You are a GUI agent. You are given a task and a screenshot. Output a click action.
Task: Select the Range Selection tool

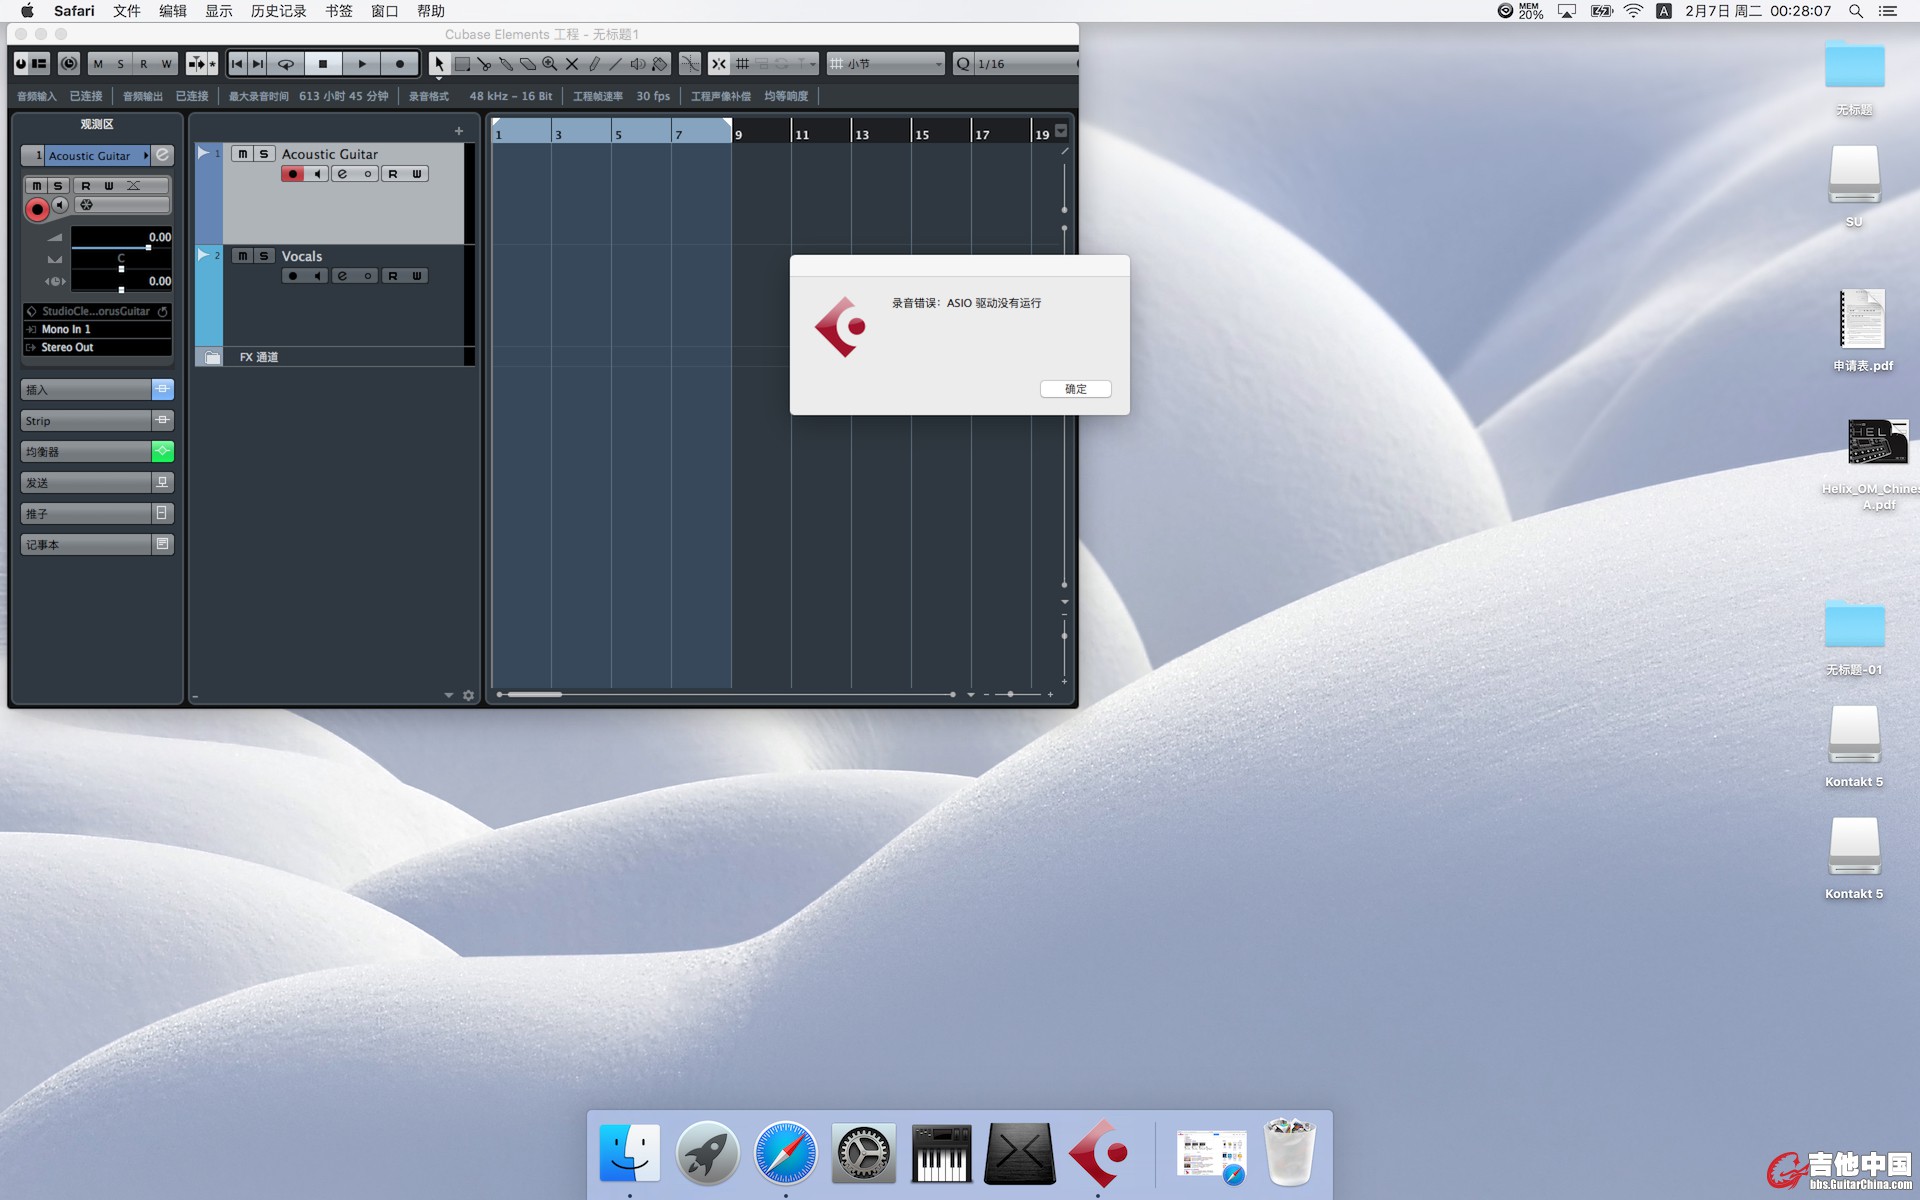tap(462, 64)
